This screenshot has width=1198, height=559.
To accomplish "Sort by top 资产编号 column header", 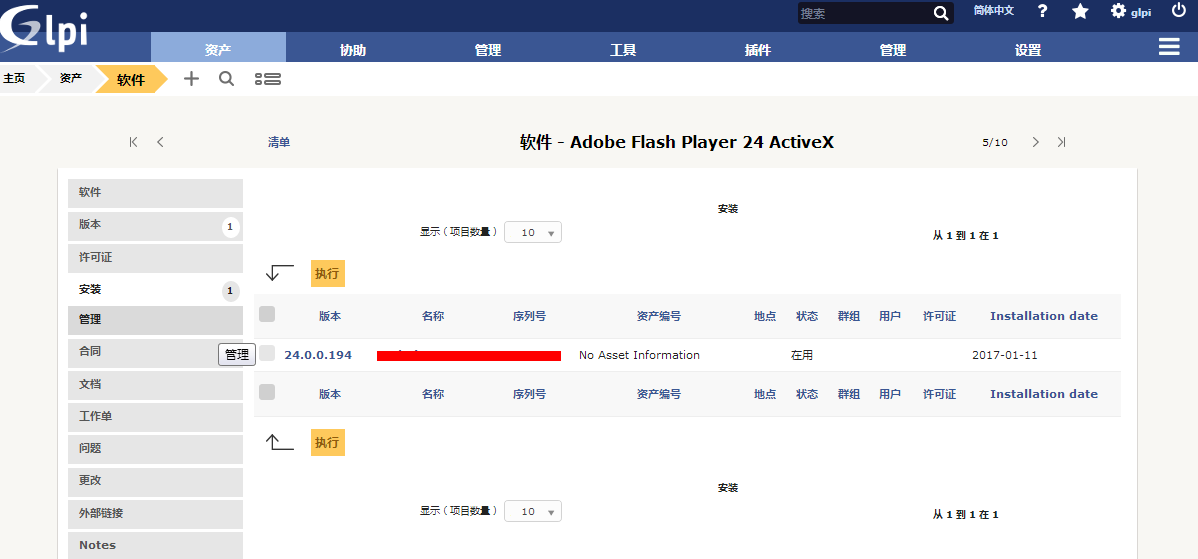I will tap(659, 316).
